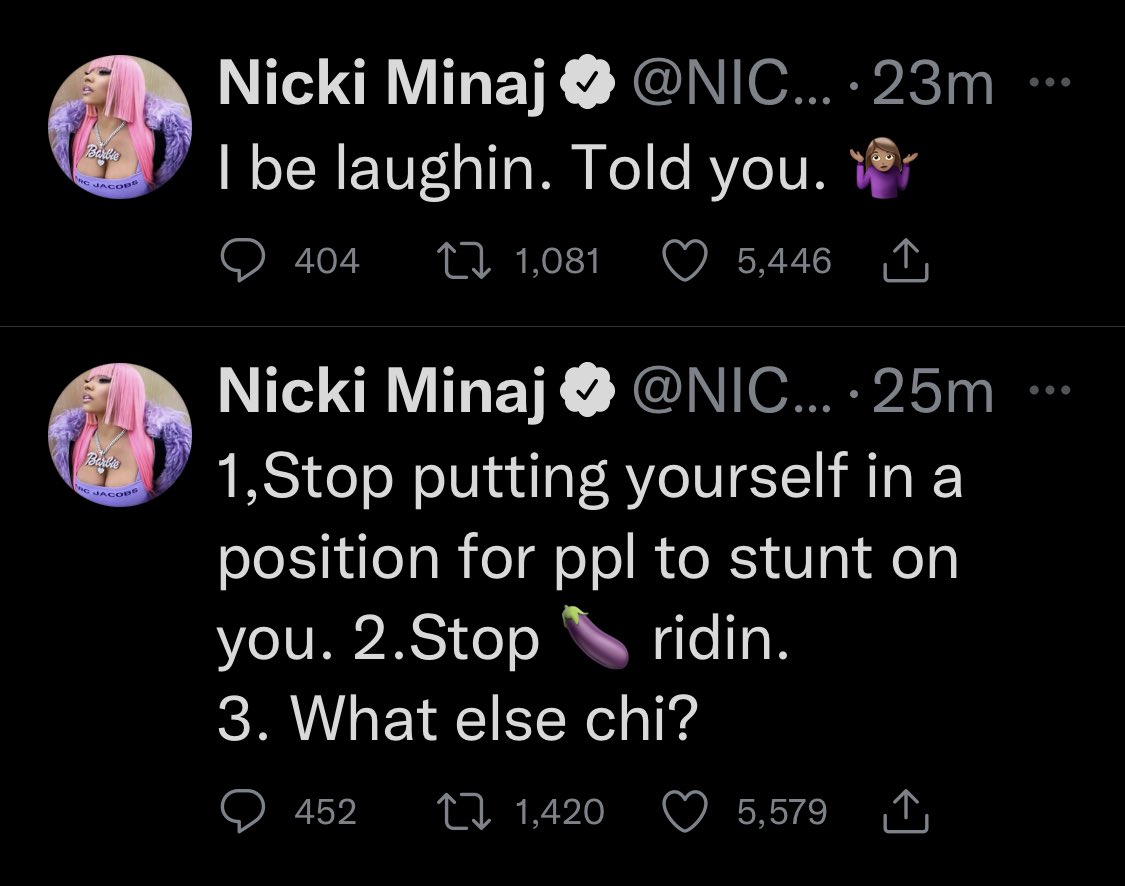The height and width of the screenshot is (886, 1125).
Task: Click the 25m timestamp
Action: [932, 394]
